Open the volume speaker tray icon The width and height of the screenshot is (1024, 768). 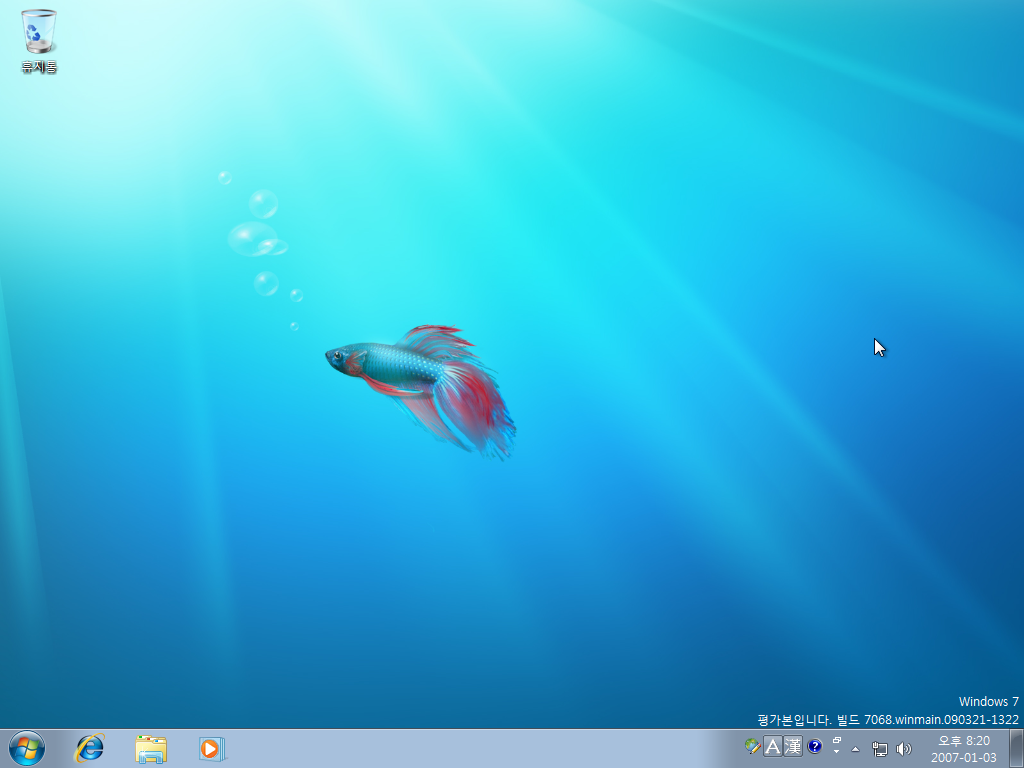click(904, 749)
